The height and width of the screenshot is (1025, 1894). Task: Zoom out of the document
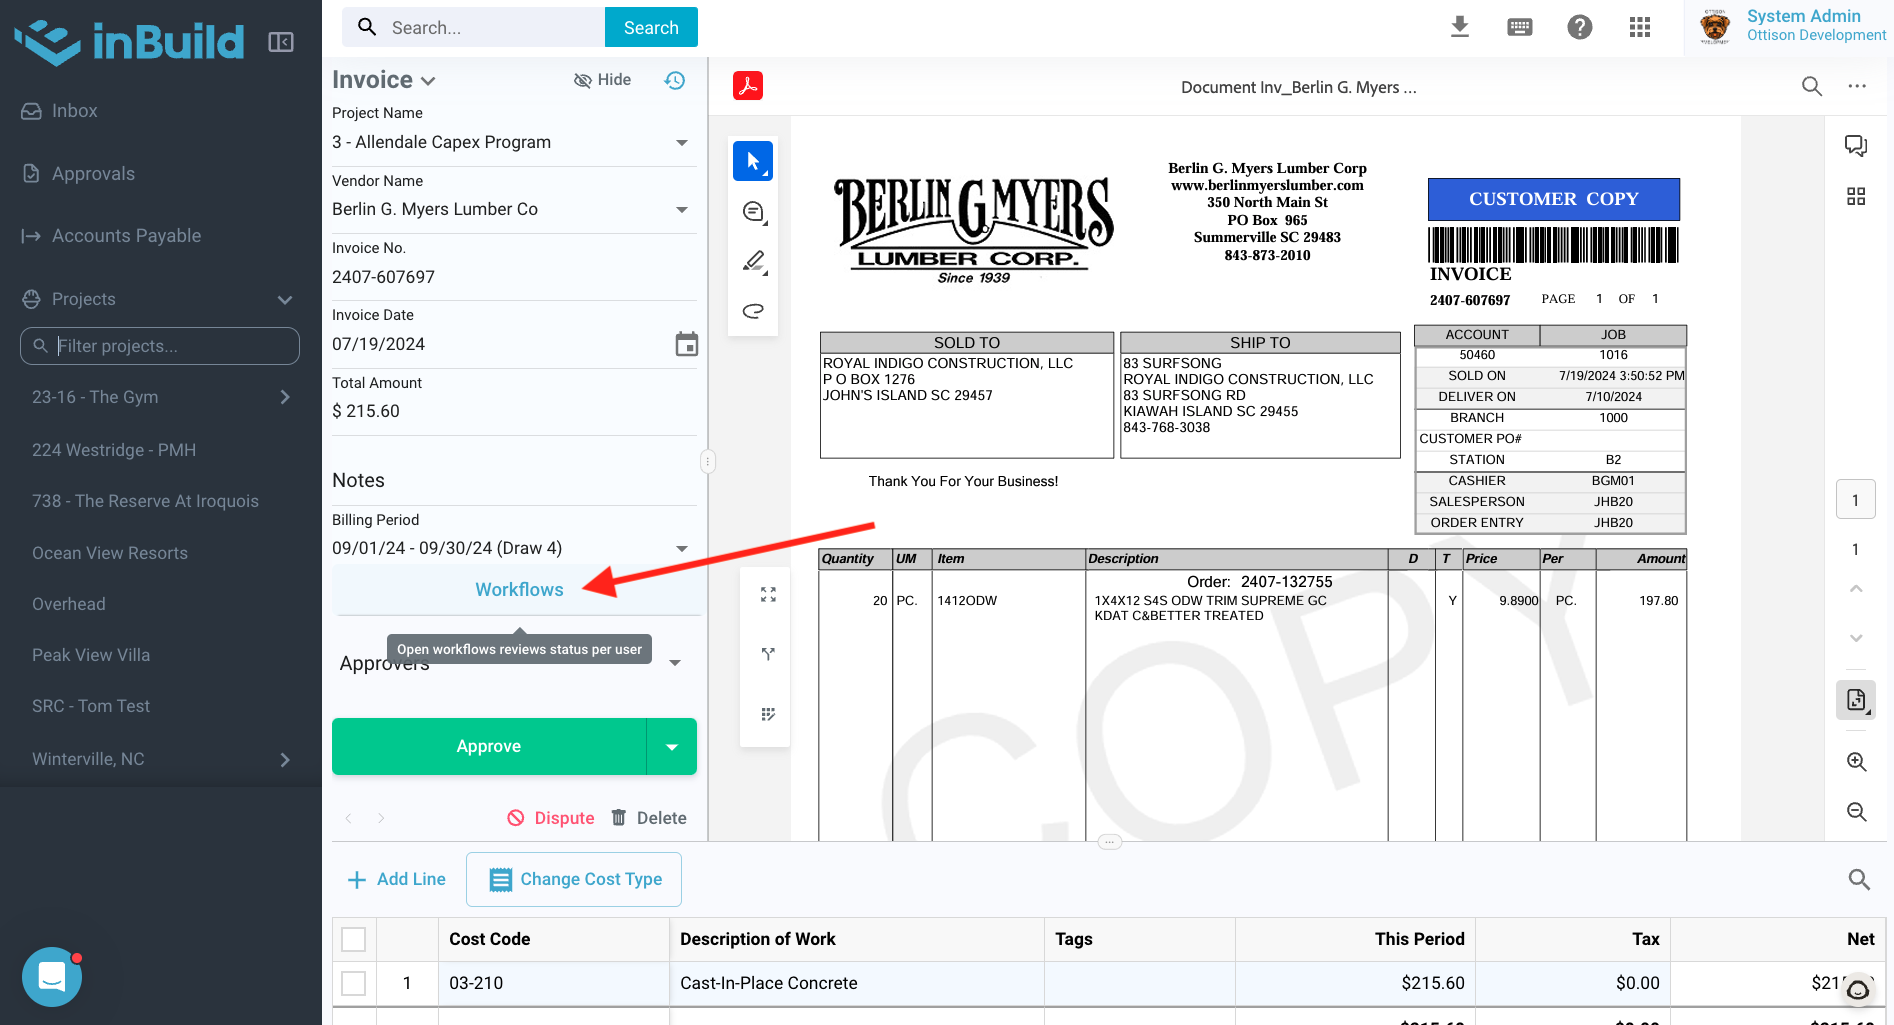(x=1856, y=812)
